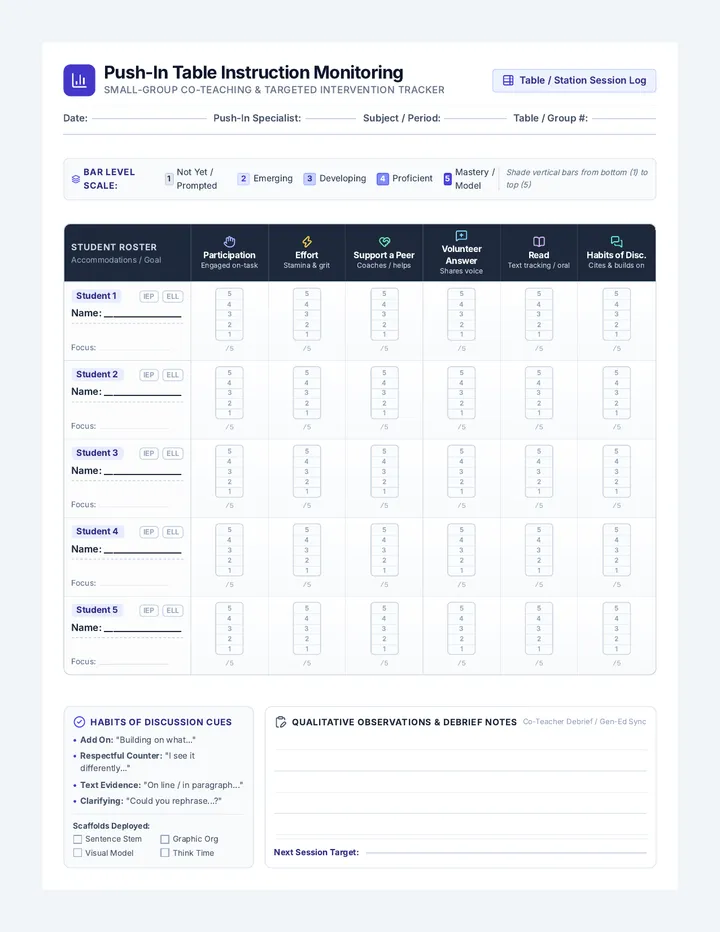The image size is (720, 932).
Task: Click the Subject / Period input line
Action: [475, 118]
